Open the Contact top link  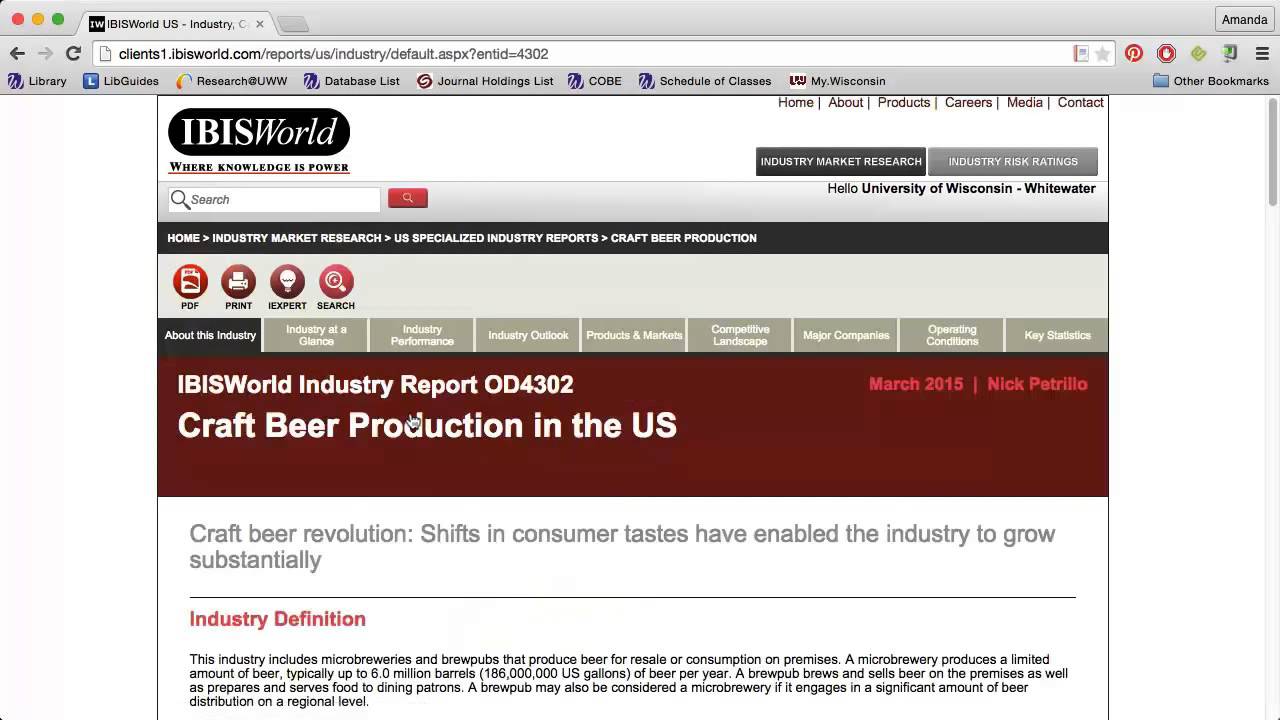click(x=1080, y=102)
